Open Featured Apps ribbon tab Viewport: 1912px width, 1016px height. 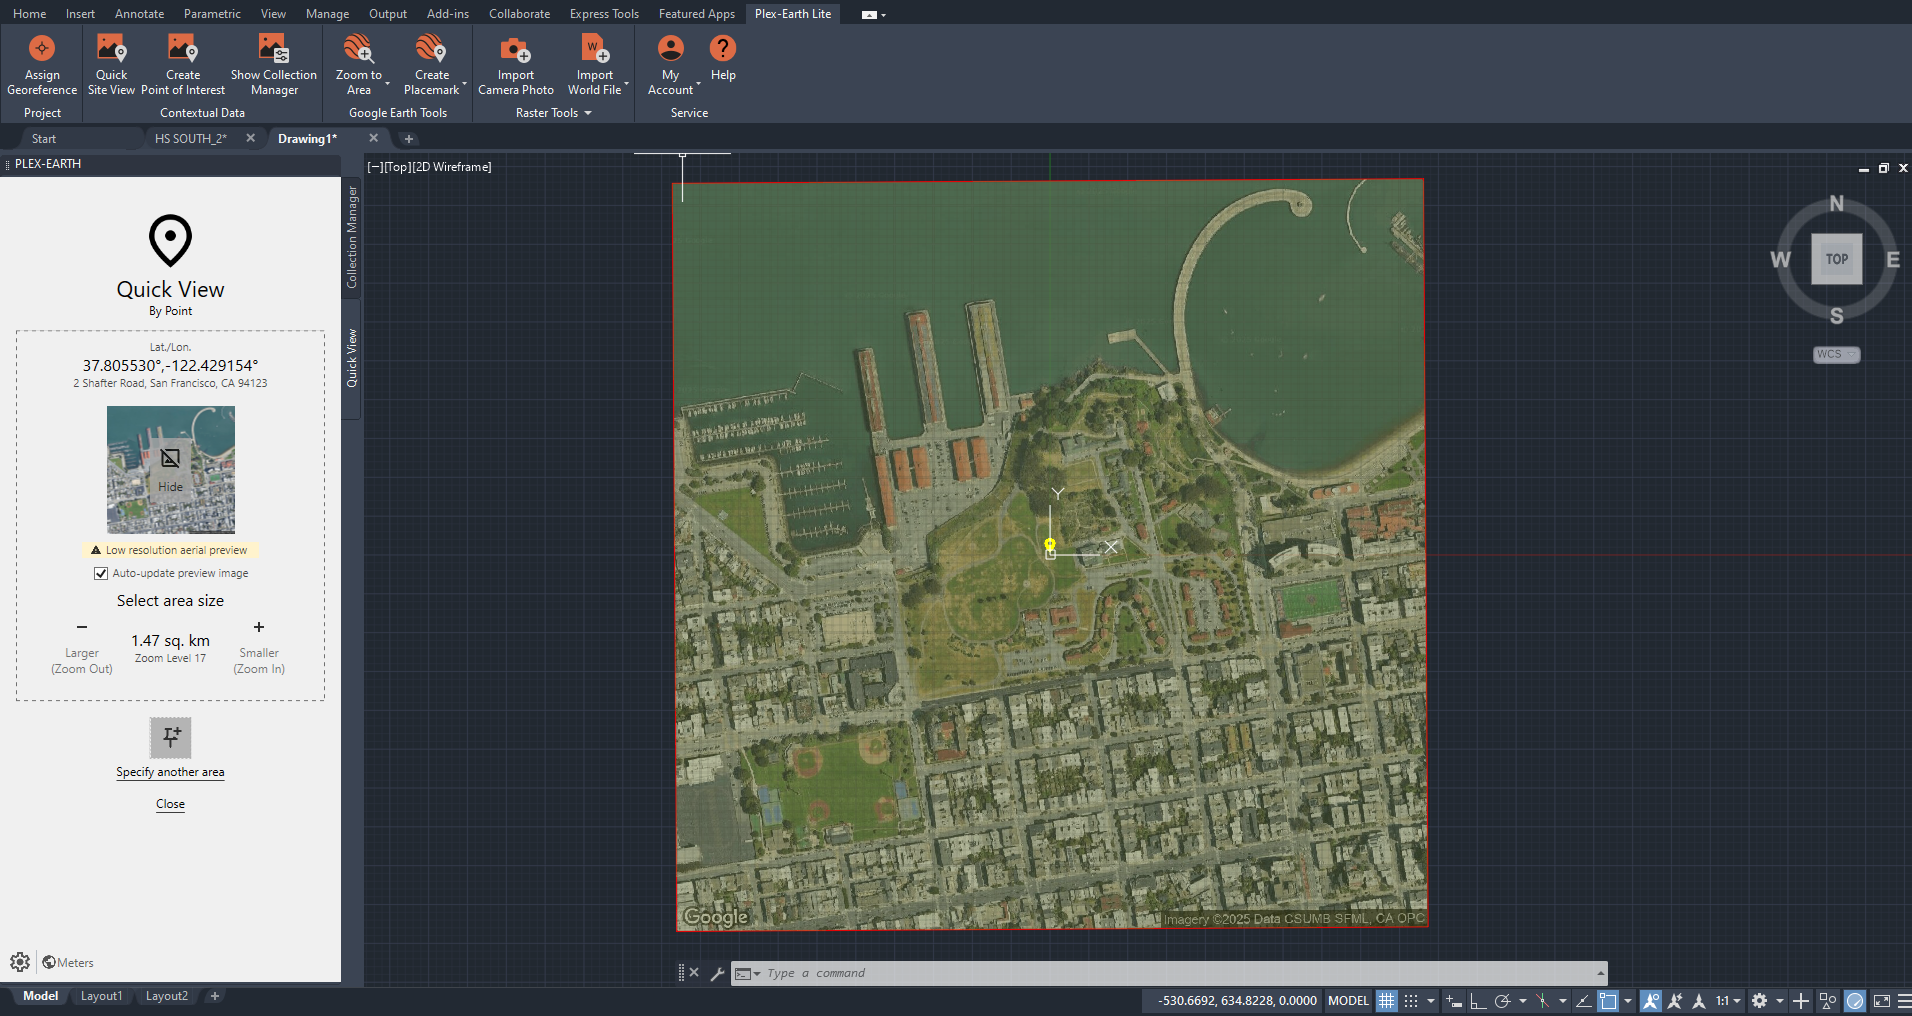[x=696, y=14]
